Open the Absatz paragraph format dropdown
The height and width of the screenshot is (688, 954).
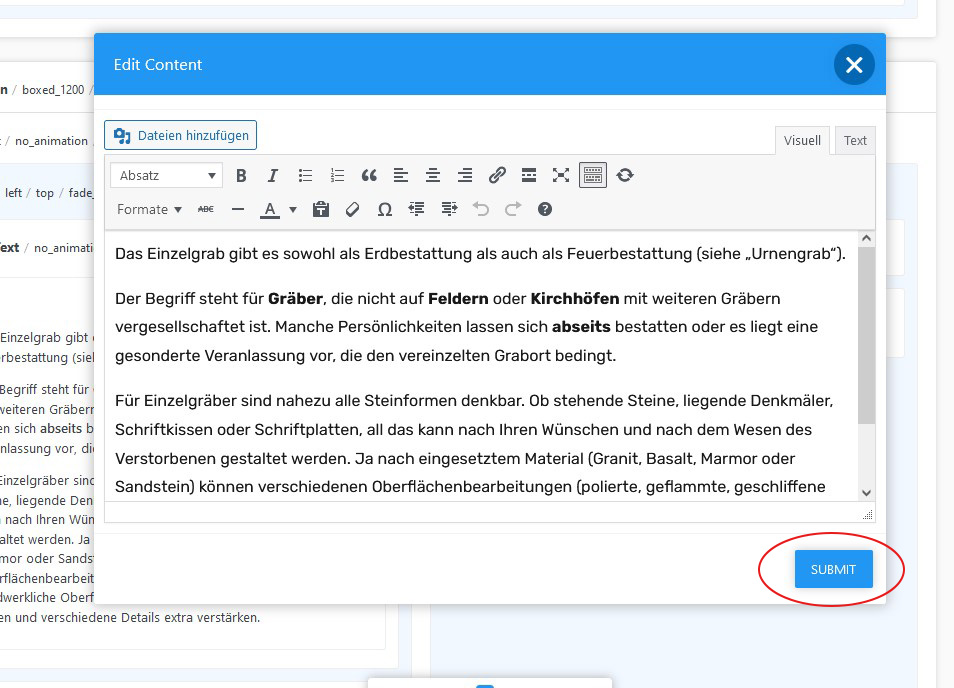[x=166, y=176]
